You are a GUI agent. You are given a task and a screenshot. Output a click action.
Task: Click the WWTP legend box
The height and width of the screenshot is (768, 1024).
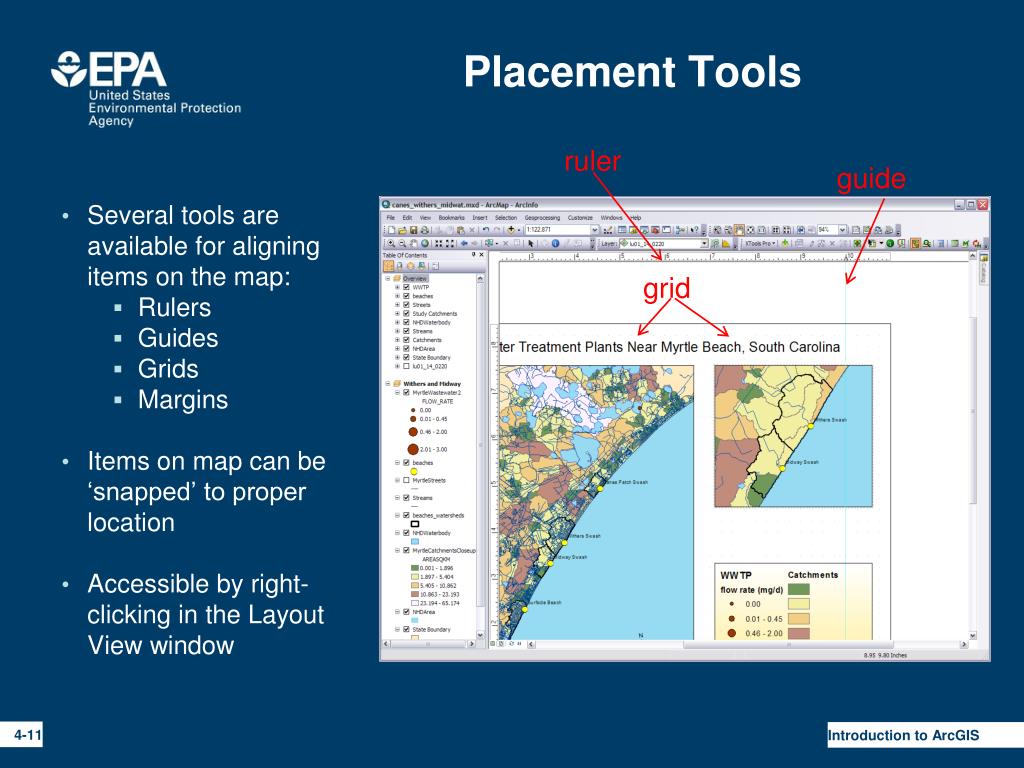point(793,601)
